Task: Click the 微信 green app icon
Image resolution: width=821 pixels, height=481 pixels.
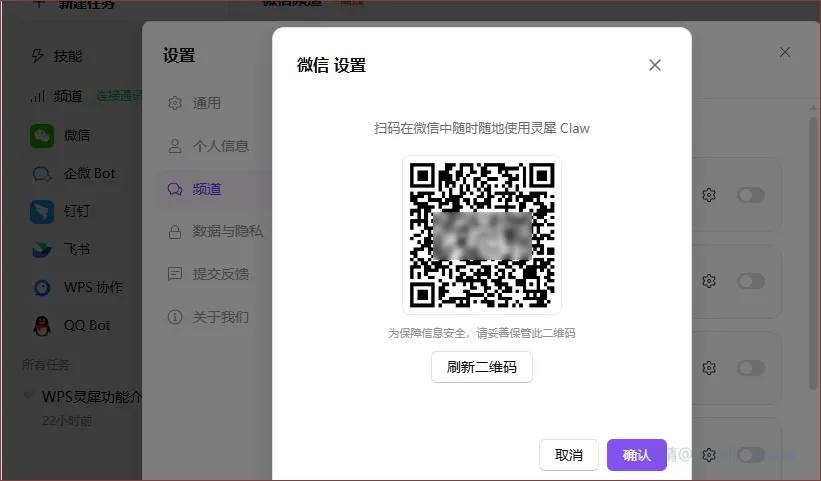Action: 42,136
